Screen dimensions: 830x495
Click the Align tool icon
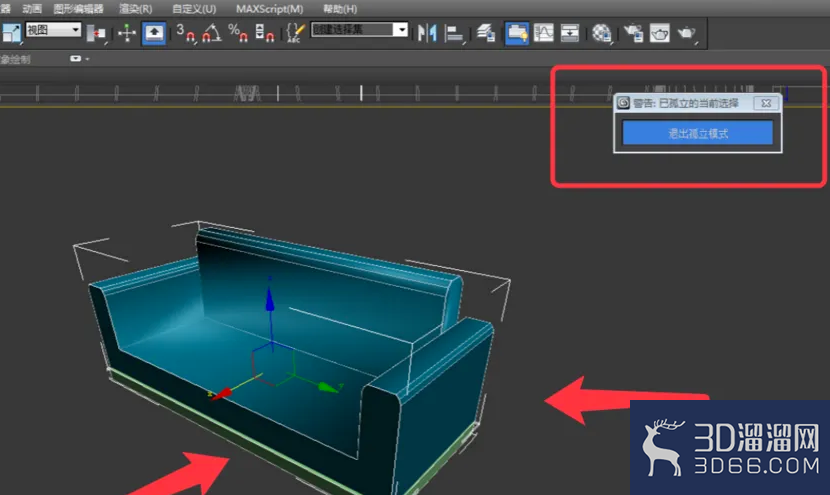click(454, 34)
